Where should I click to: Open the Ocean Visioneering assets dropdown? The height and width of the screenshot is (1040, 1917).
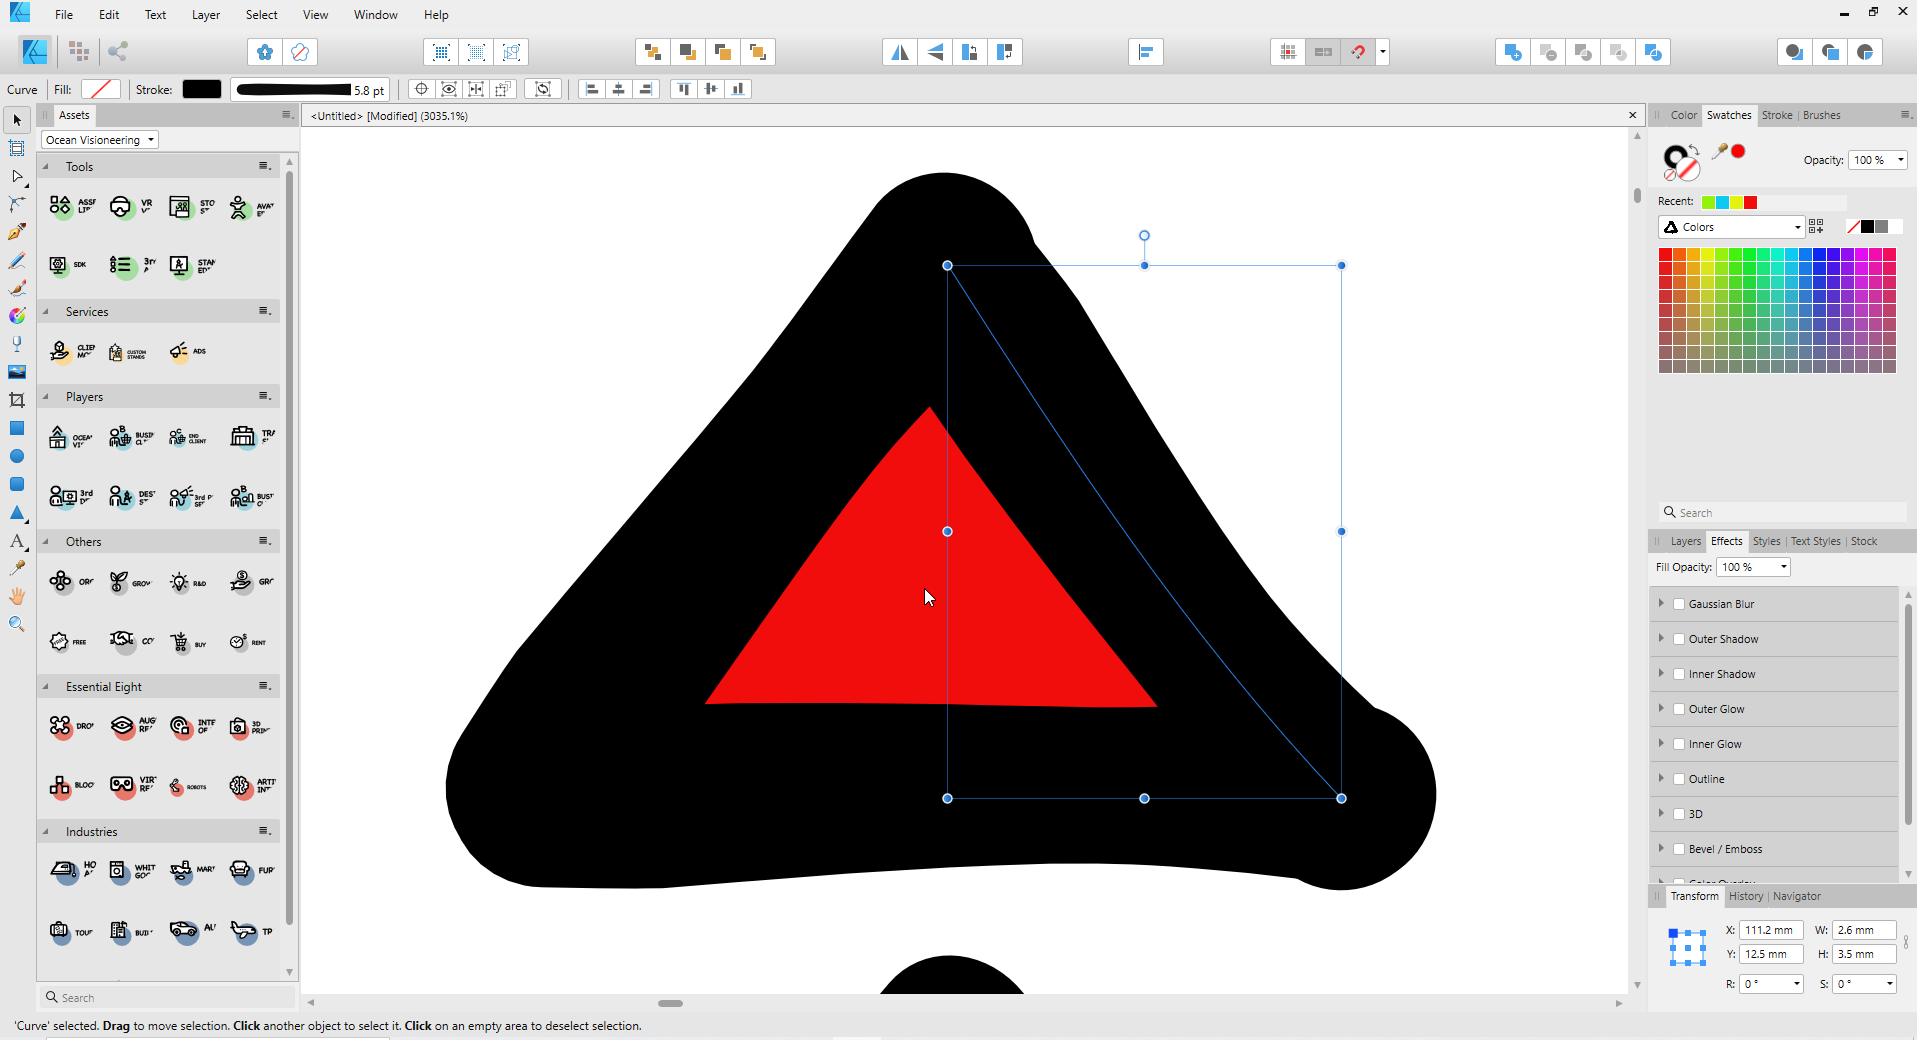coord(100,140)
